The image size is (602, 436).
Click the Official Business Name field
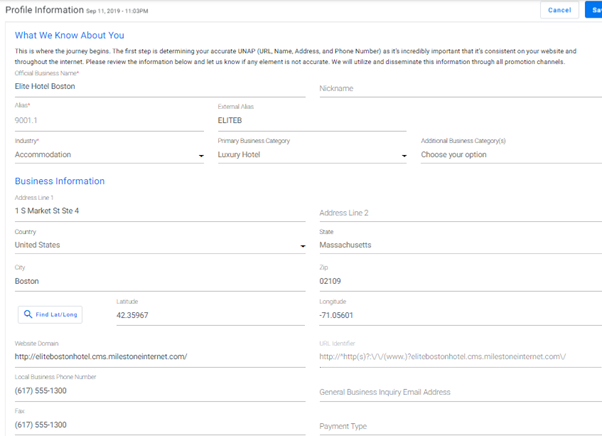pos(160,86)
